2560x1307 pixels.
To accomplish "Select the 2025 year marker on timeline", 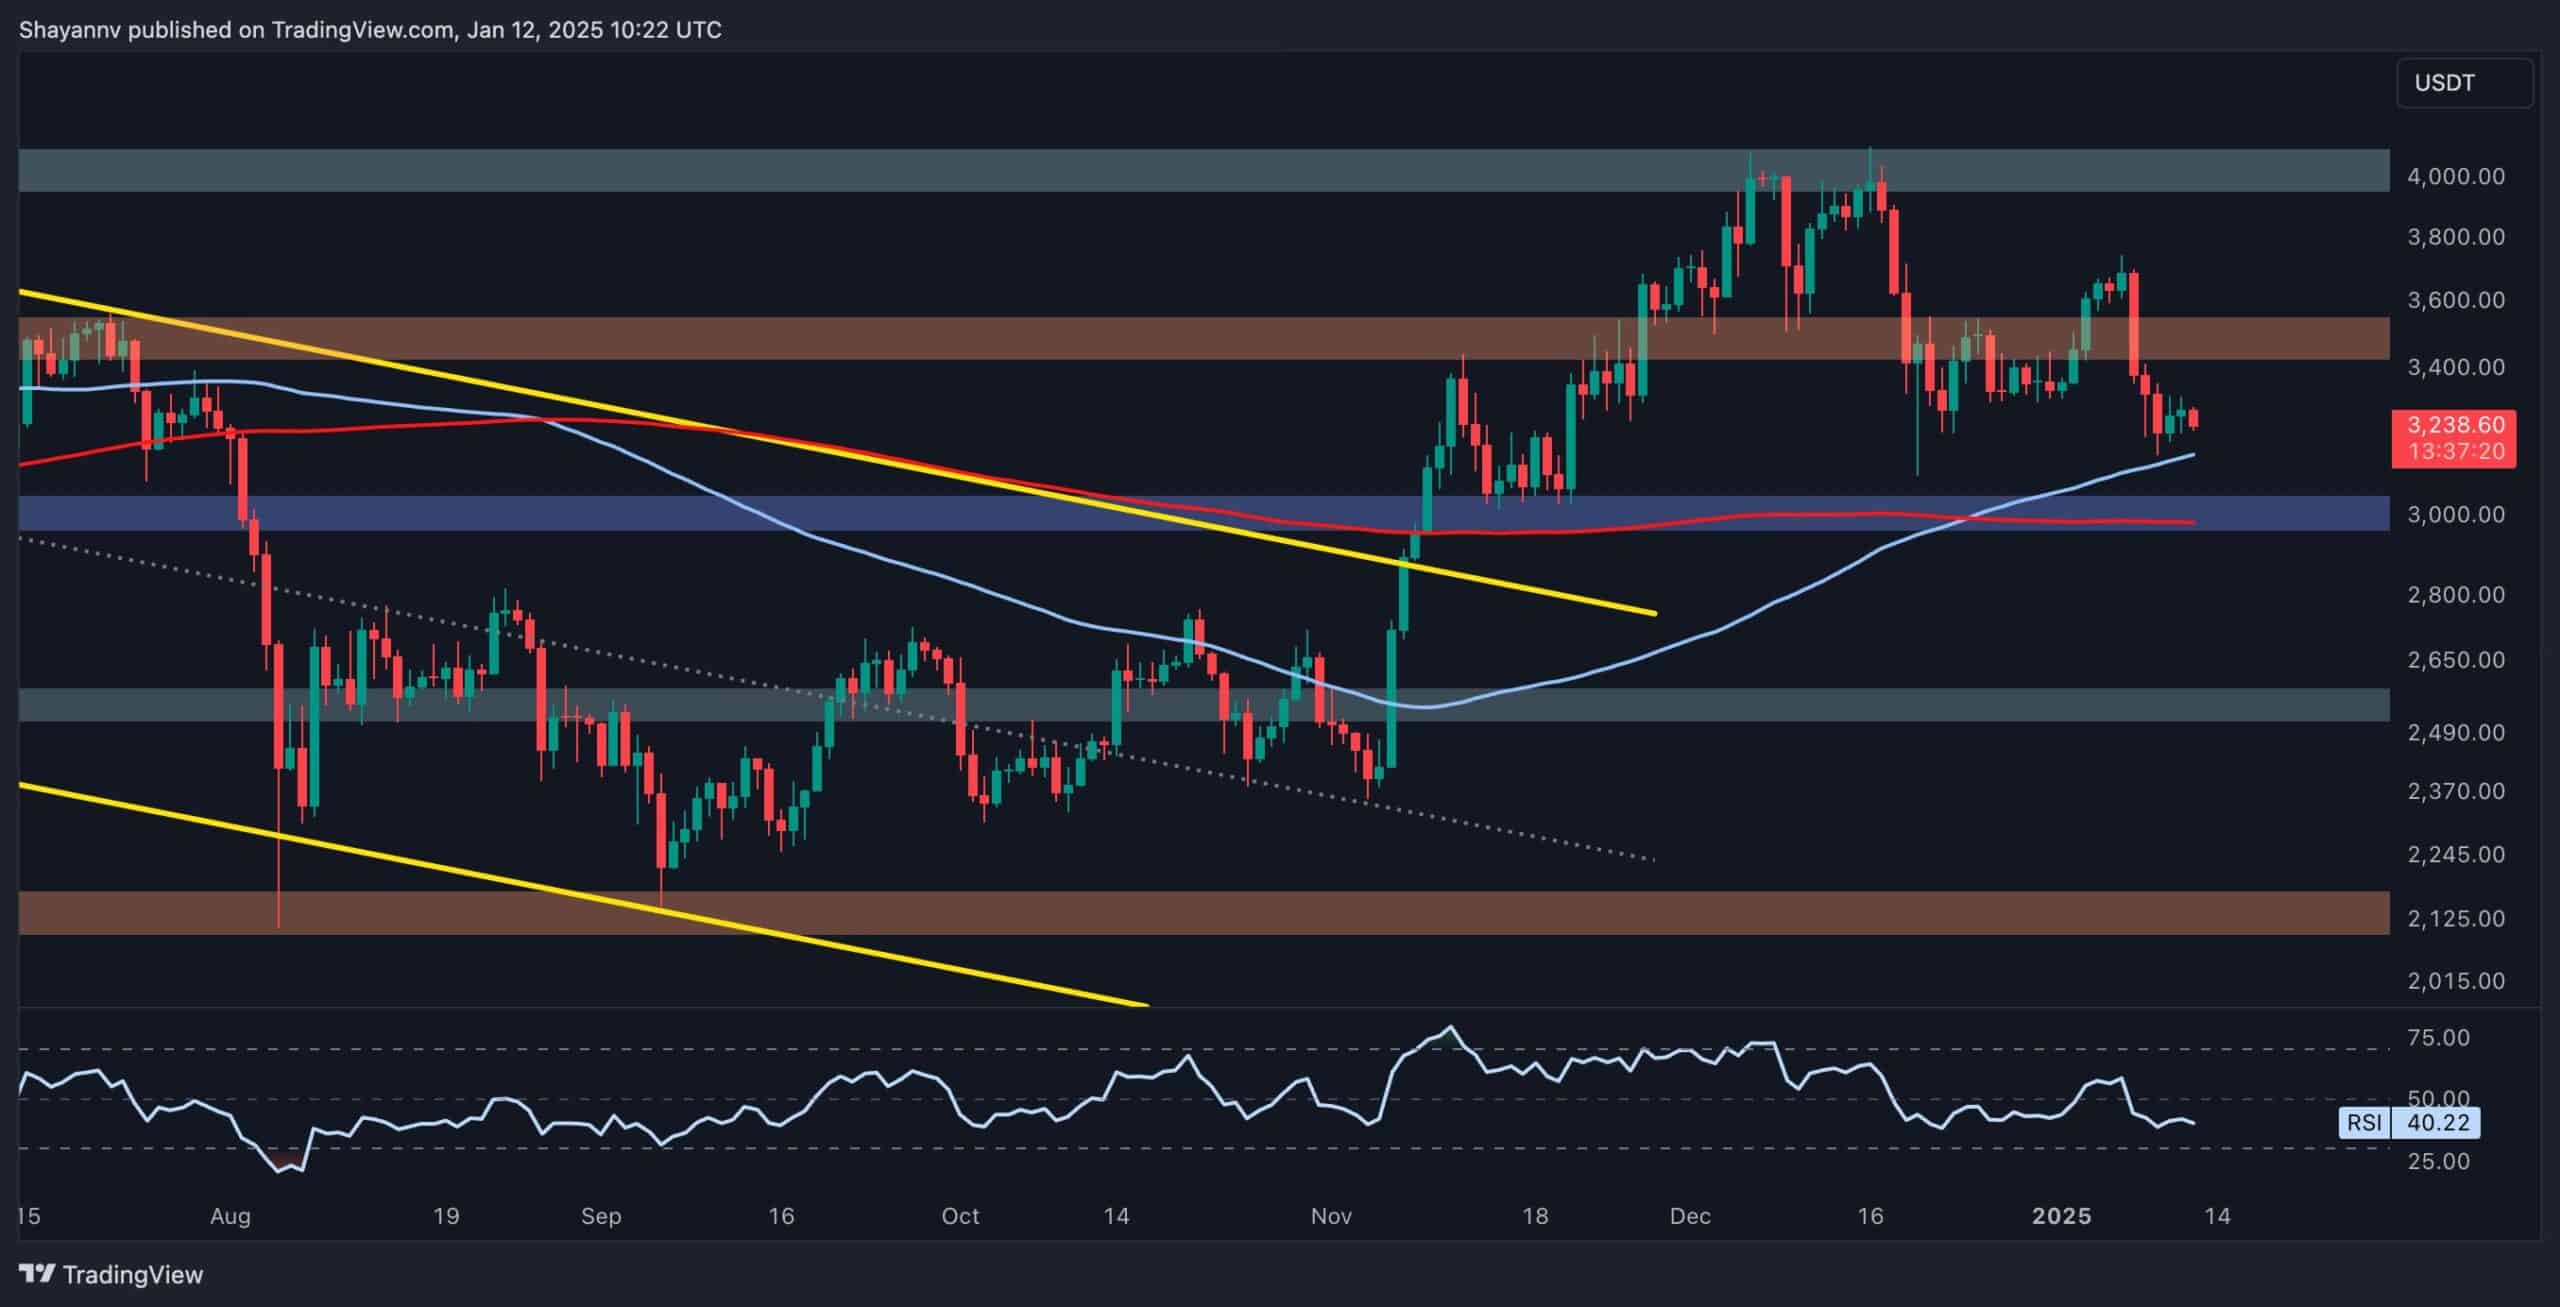I will [2062, 1217].
